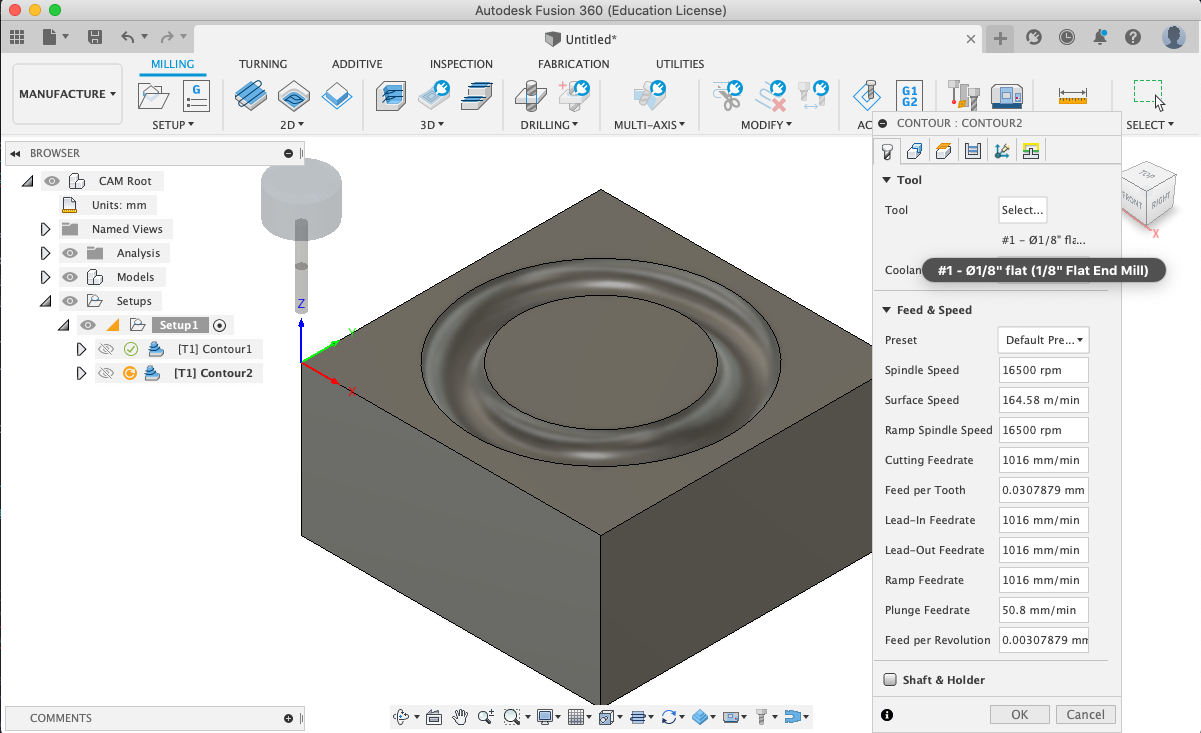
Task: Click the 3D Pocket Clearing icon
Action: [435, 96]
